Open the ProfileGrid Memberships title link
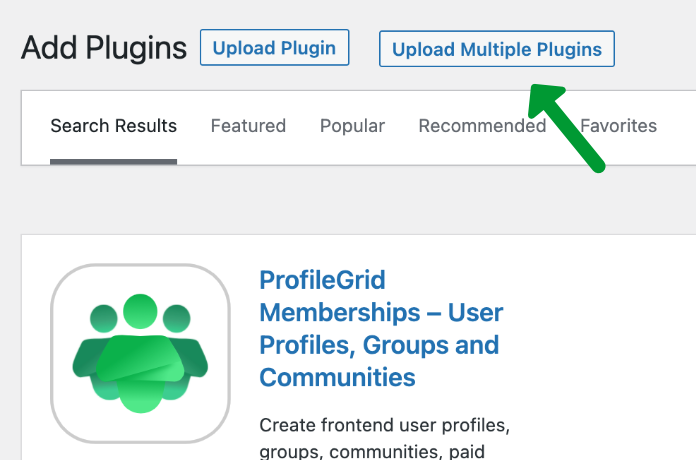The image size is (696, 460). tap(380, 328)
